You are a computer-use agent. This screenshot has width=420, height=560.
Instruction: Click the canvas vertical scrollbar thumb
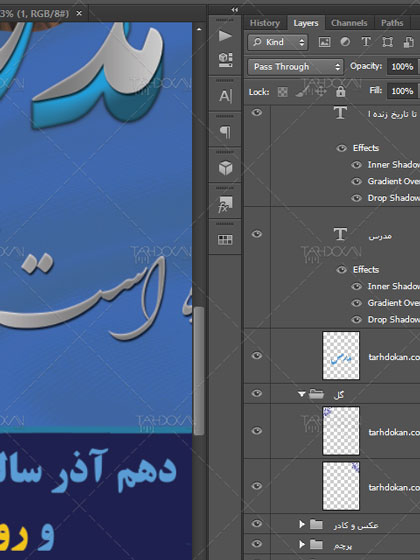(199, 370)
